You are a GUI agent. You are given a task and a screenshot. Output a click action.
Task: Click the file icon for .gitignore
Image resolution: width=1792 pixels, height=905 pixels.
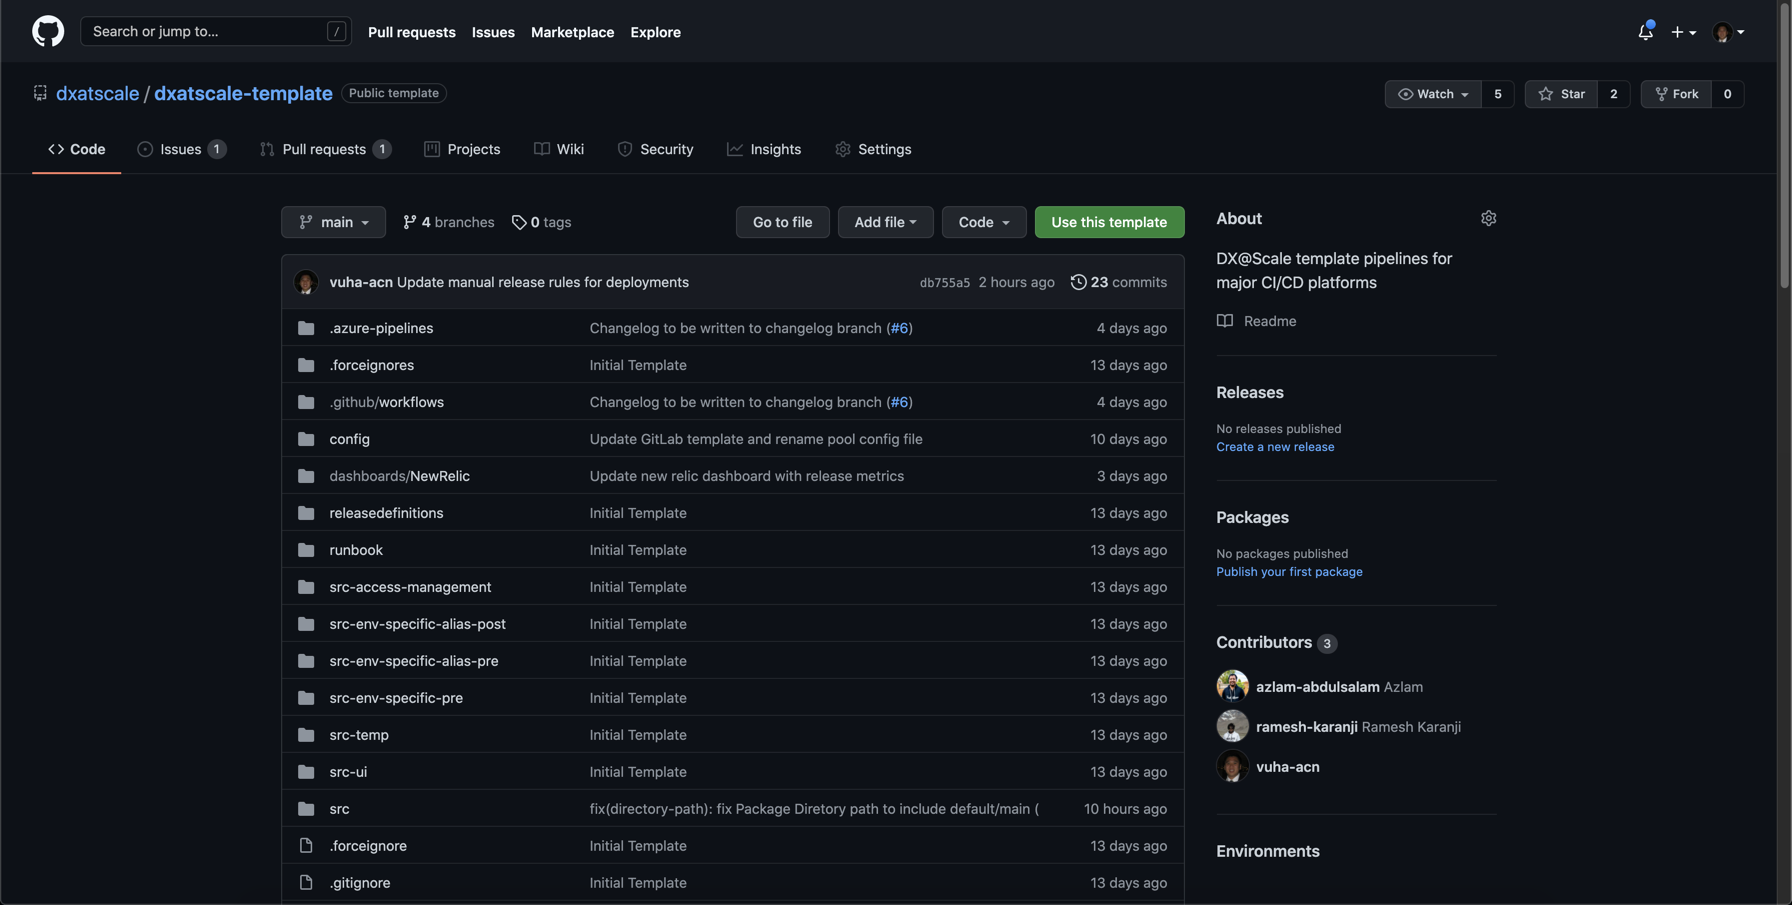tap(306, 883)
